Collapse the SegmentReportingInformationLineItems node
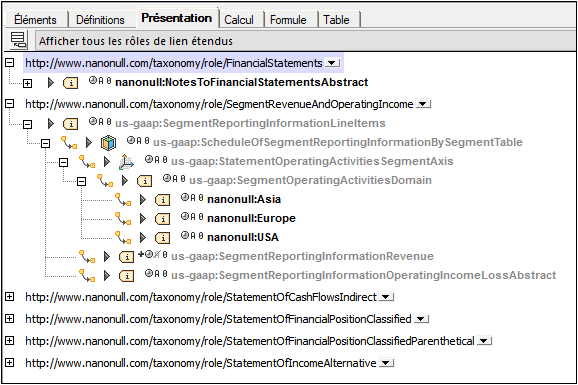578x385 pixels. [x=27, y=124]
